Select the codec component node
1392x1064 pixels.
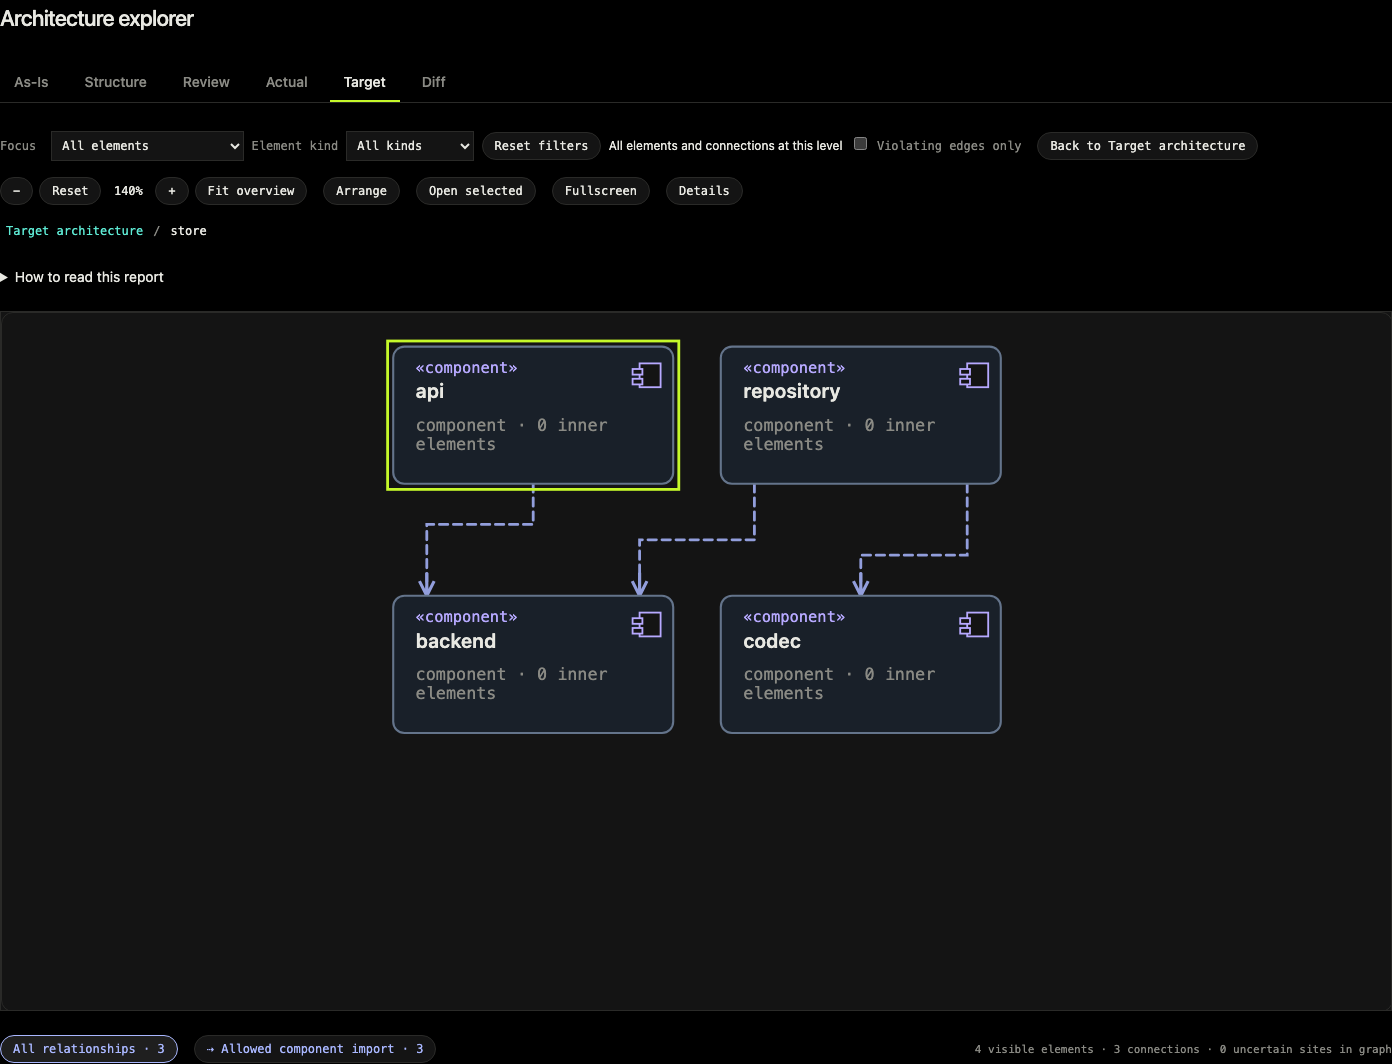pyautogui.click(x=861, y=665)
